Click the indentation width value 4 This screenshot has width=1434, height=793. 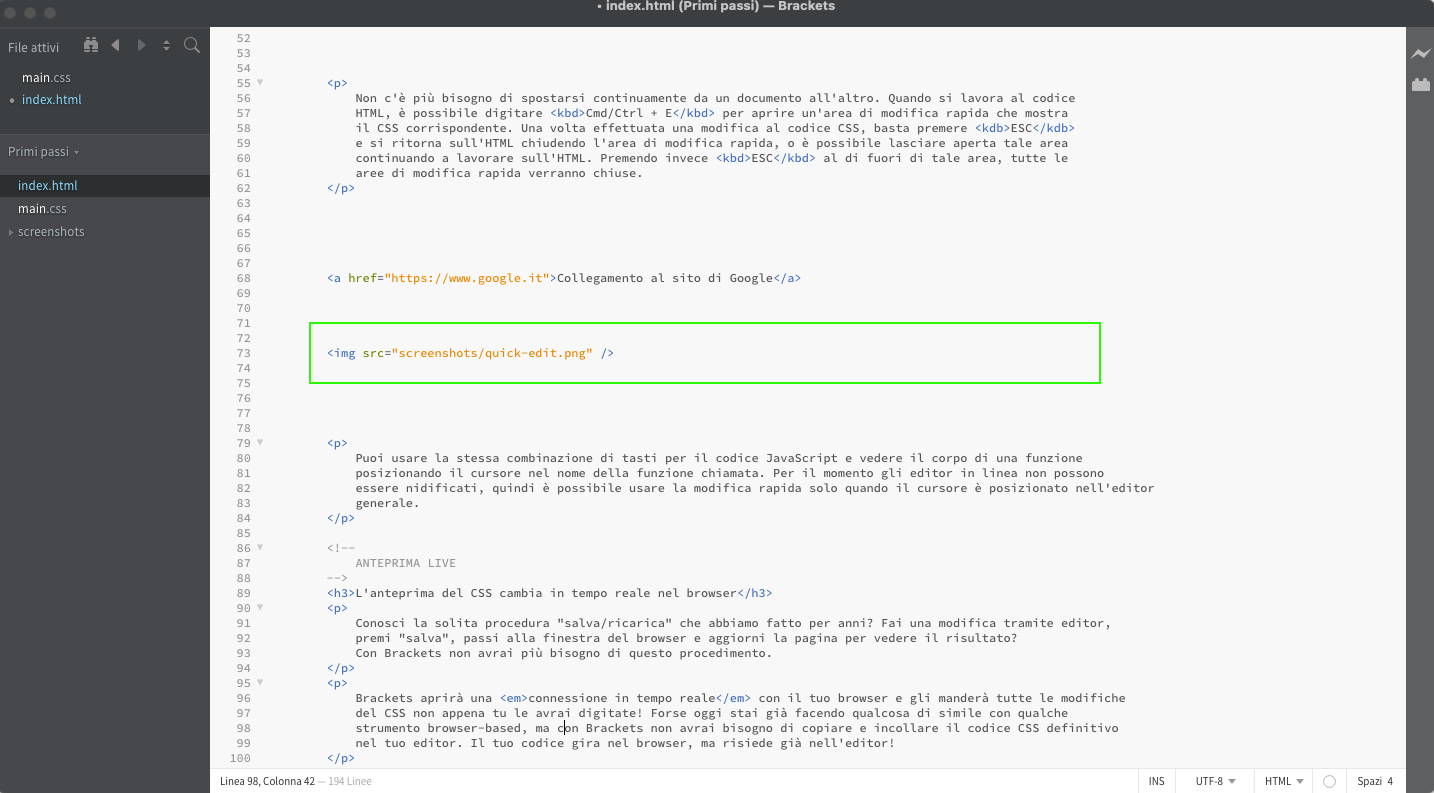coord(1389,781)
